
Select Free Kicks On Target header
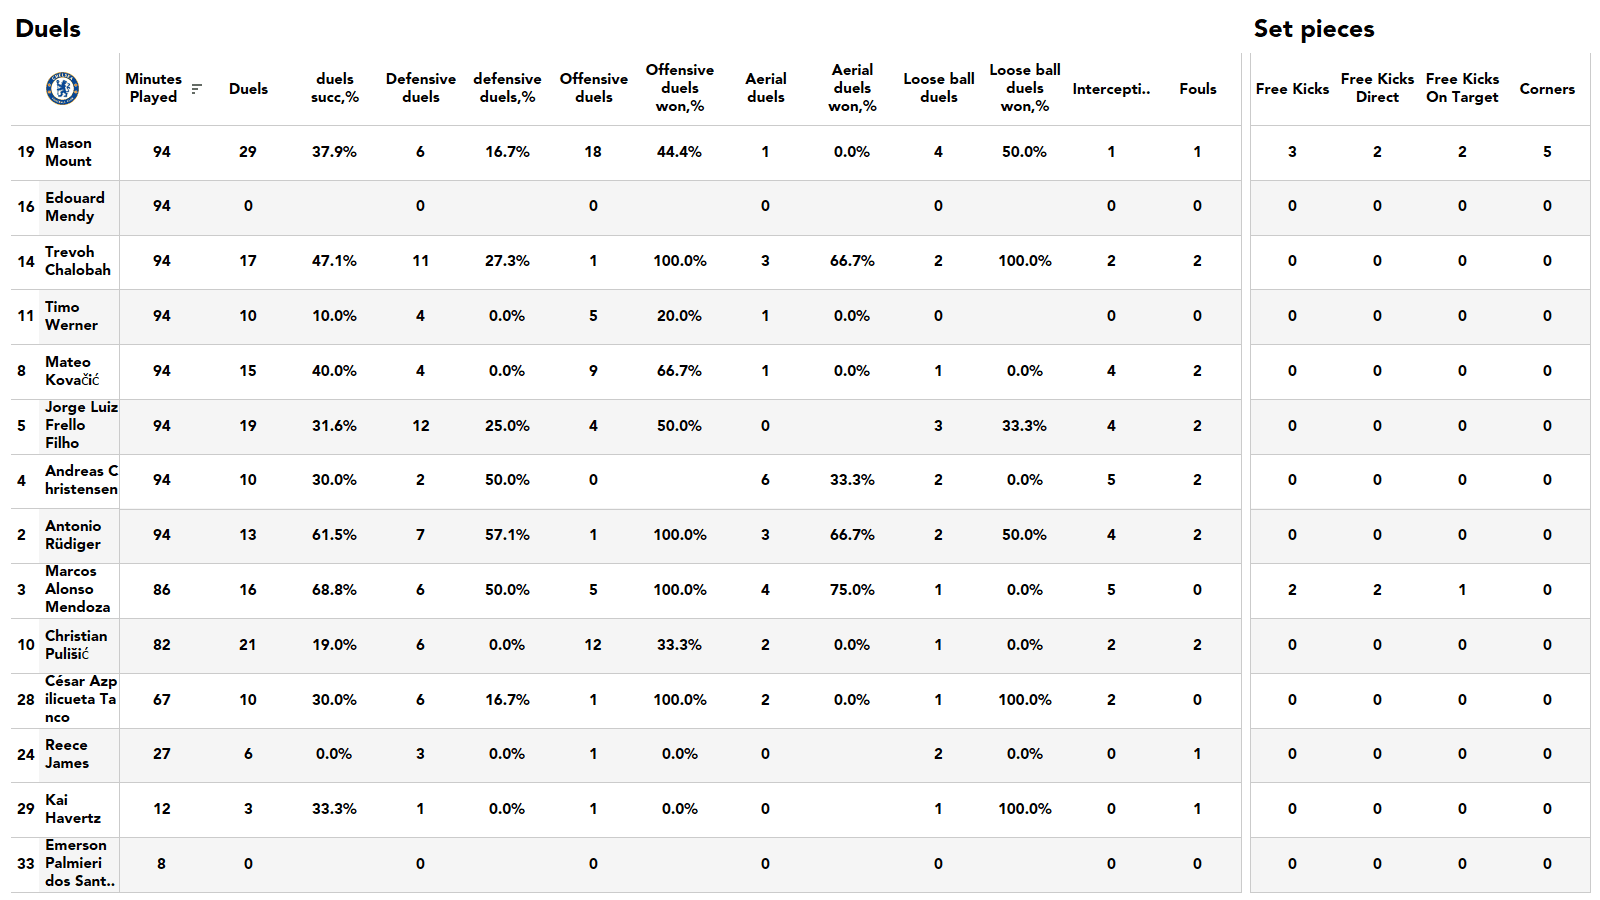[1462, 88]
